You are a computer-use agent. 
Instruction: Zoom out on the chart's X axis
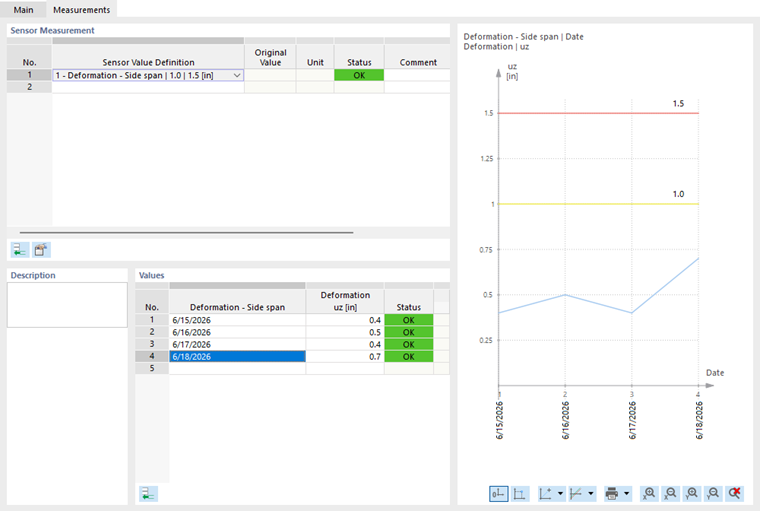(670, 494)
